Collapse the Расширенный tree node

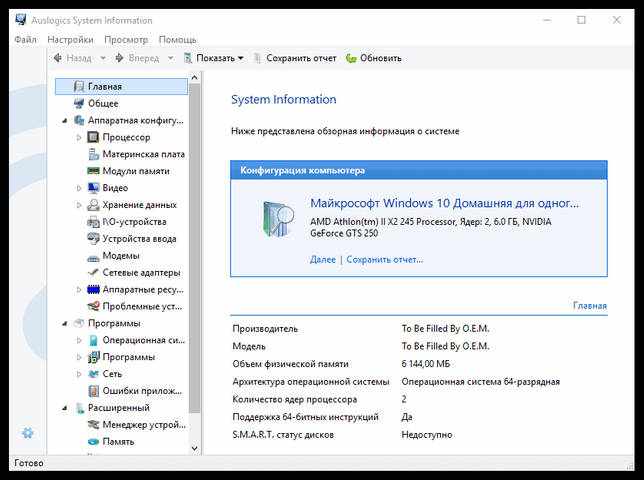(x=64, y=408)
